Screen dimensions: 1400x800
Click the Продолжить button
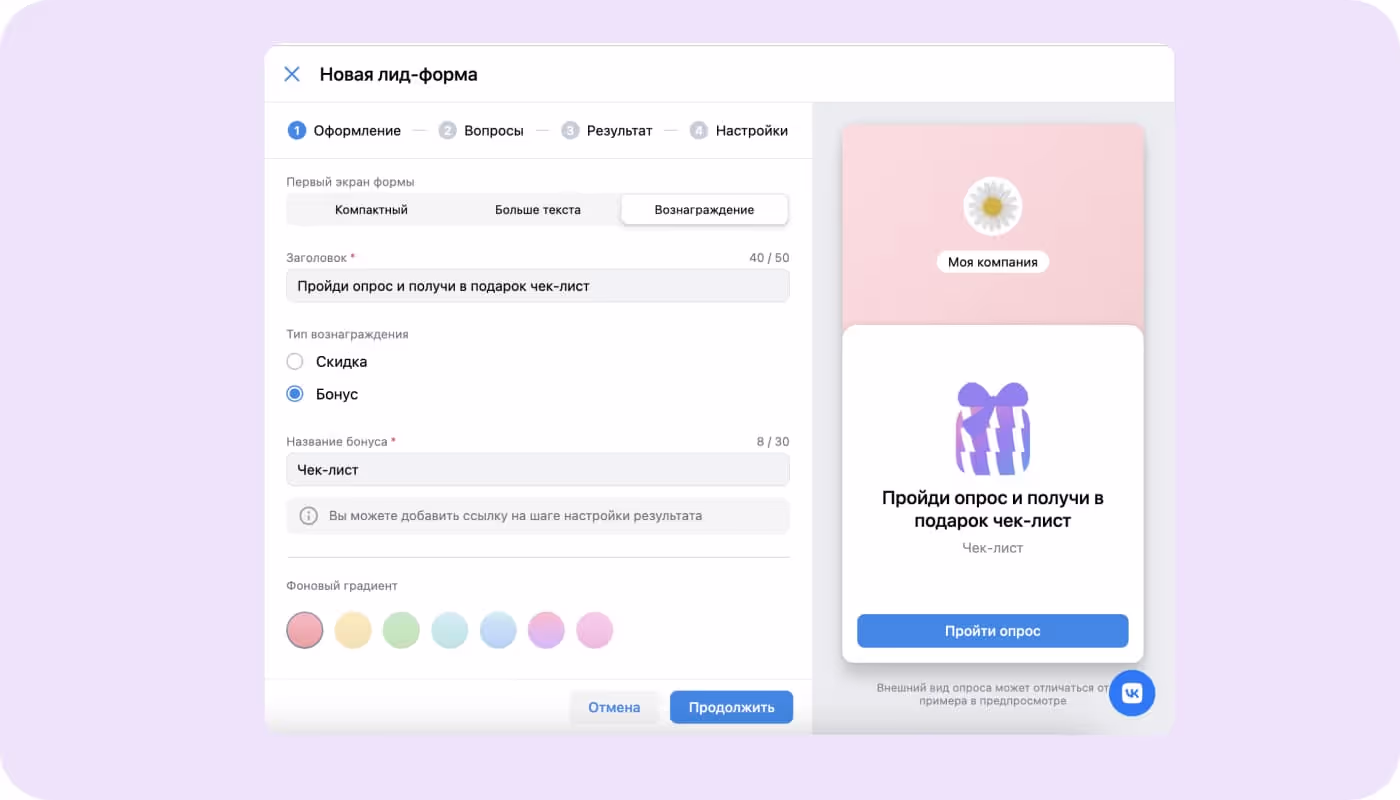731,707
